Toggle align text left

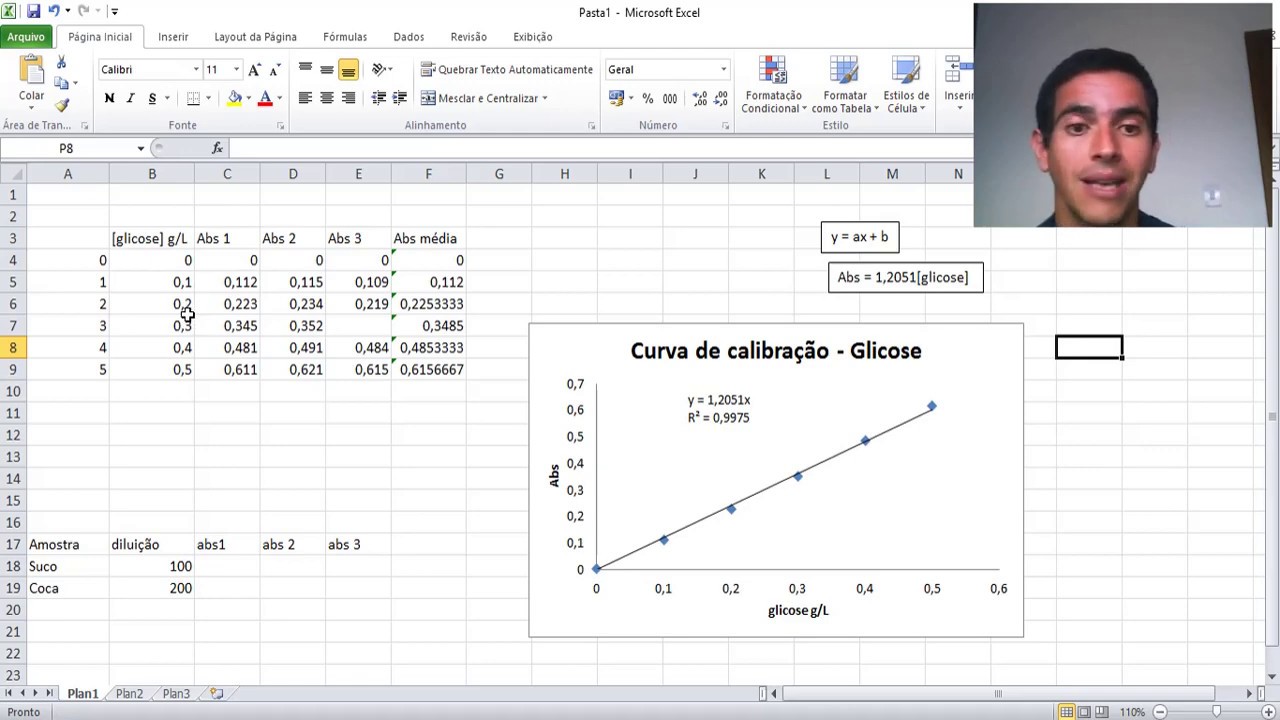click(305, 98)
